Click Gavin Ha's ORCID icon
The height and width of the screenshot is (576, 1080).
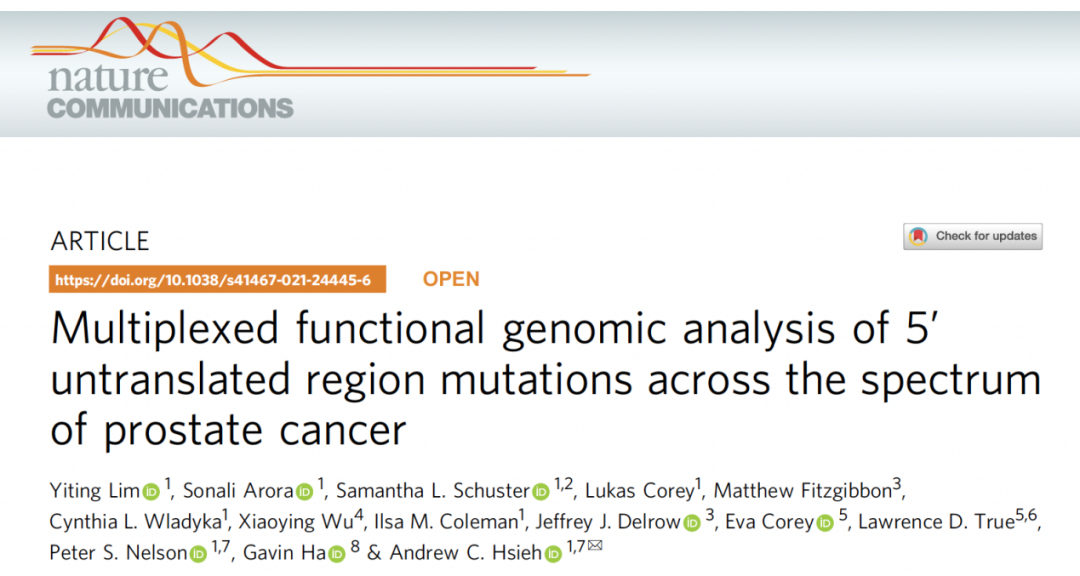point(336,554)
